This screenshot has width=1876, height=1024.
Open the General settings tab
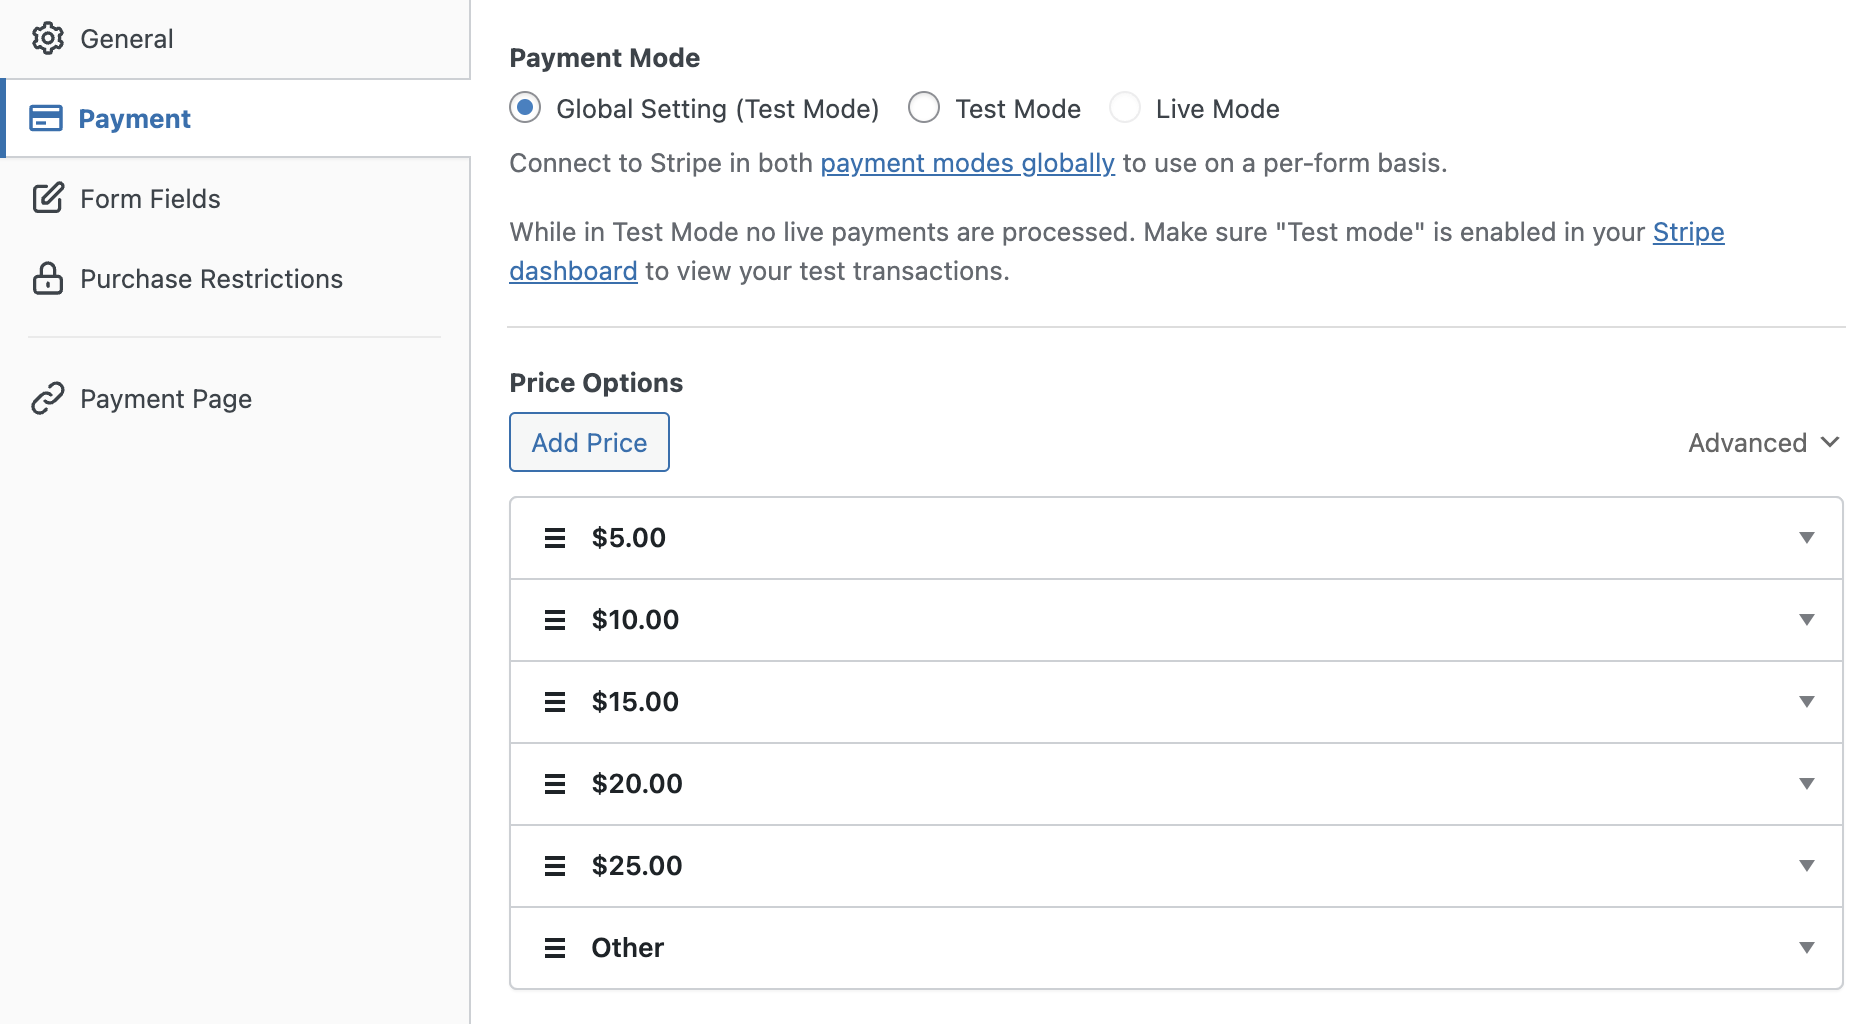(x=126, y=38)
